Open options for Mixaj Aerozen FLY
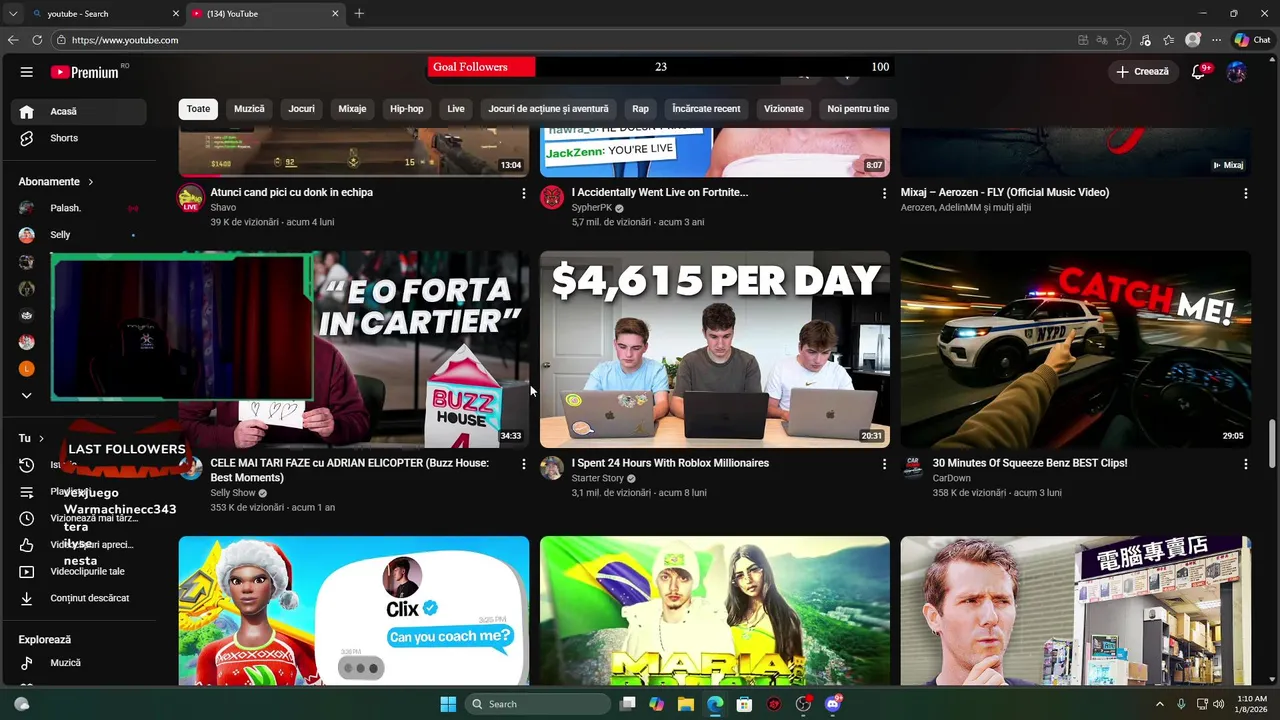Image resolution: width=1280 pixels, height=720 pixels. point(1245,193)
